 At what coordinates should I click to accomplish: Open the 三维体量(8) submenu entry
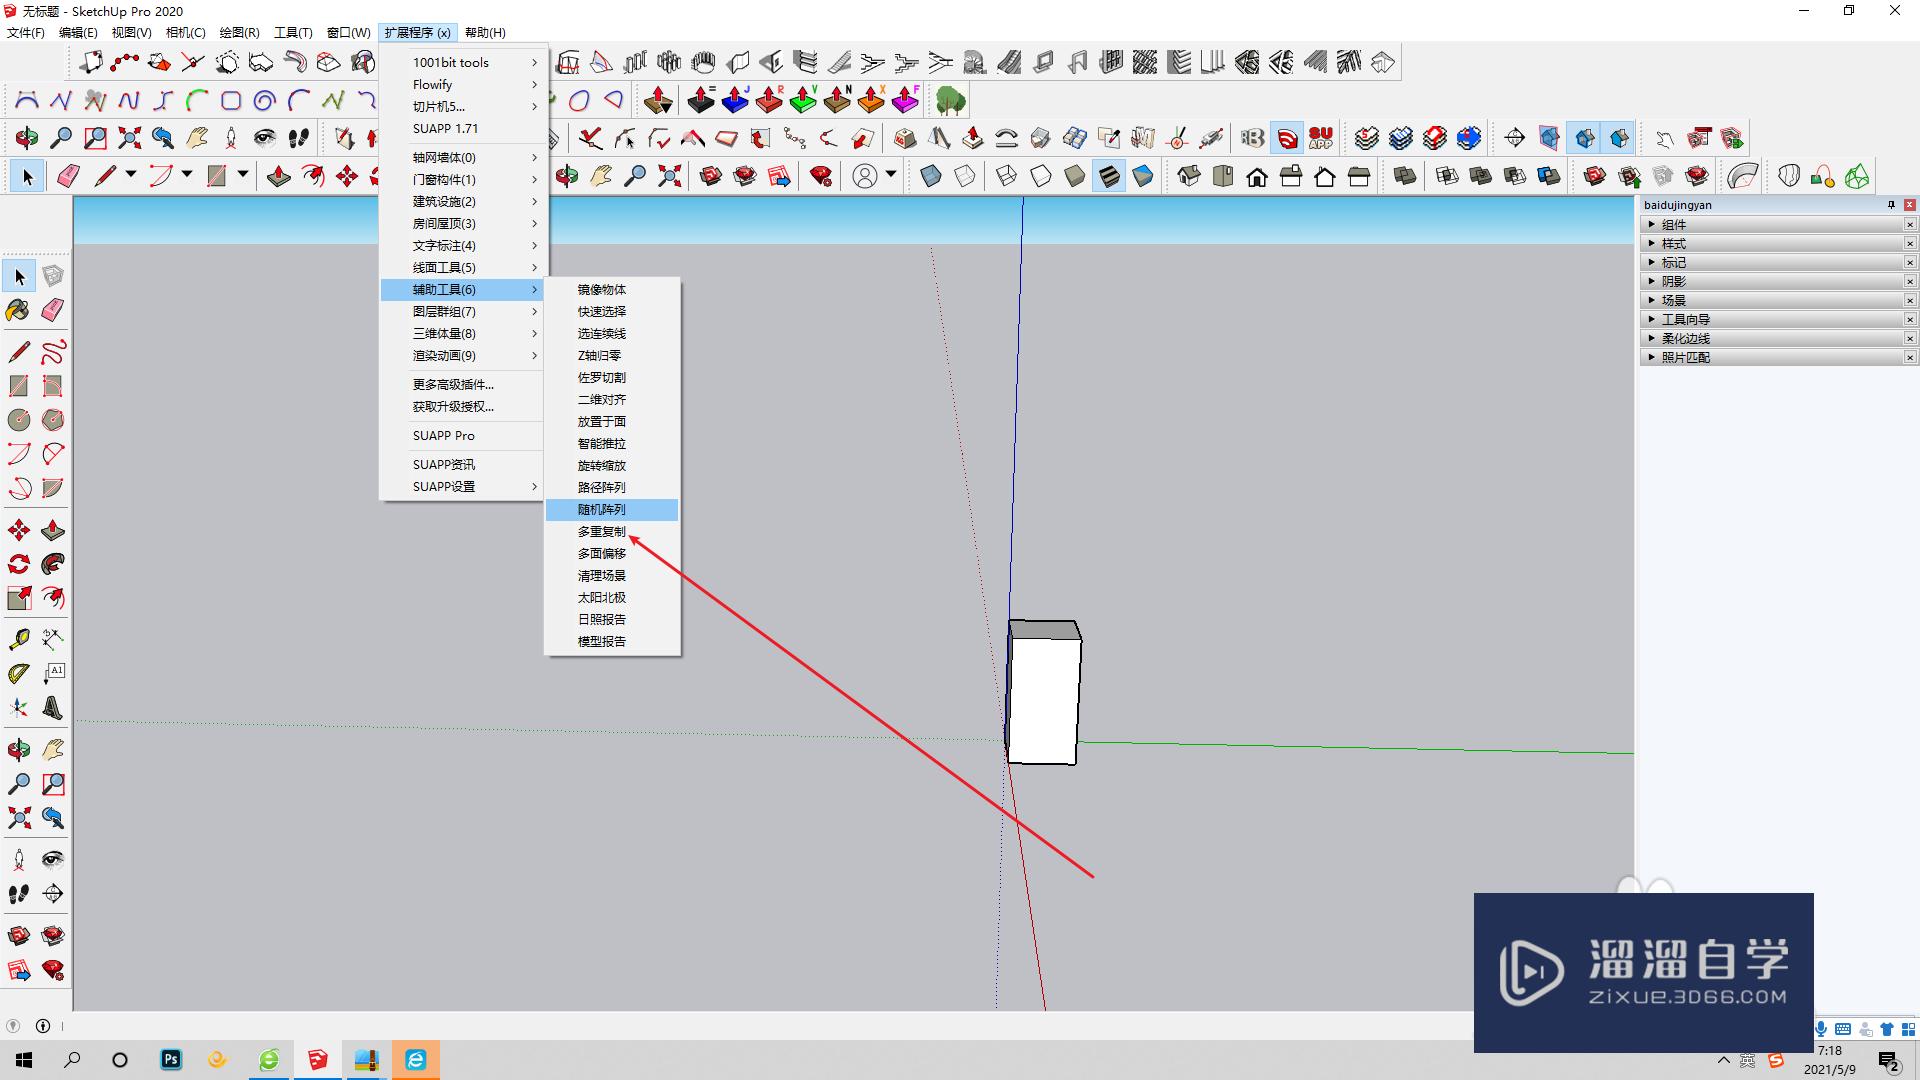[x=462, y=334]
